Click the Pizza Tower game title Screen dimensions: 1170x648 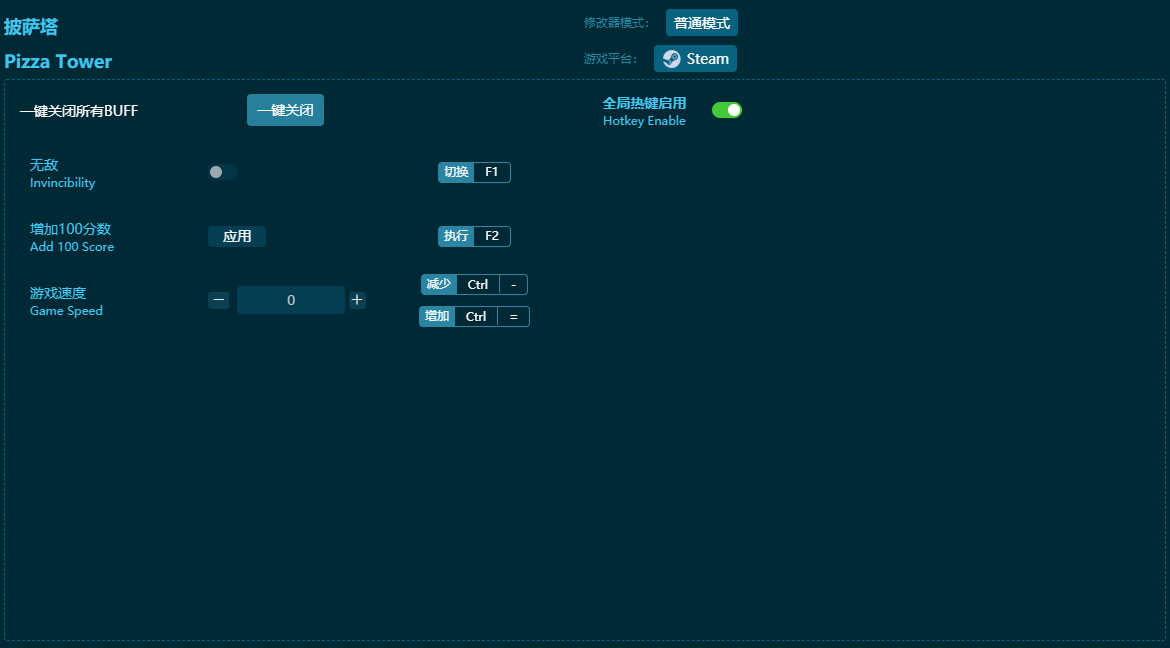pyautogui.click(x=58, y=61)
